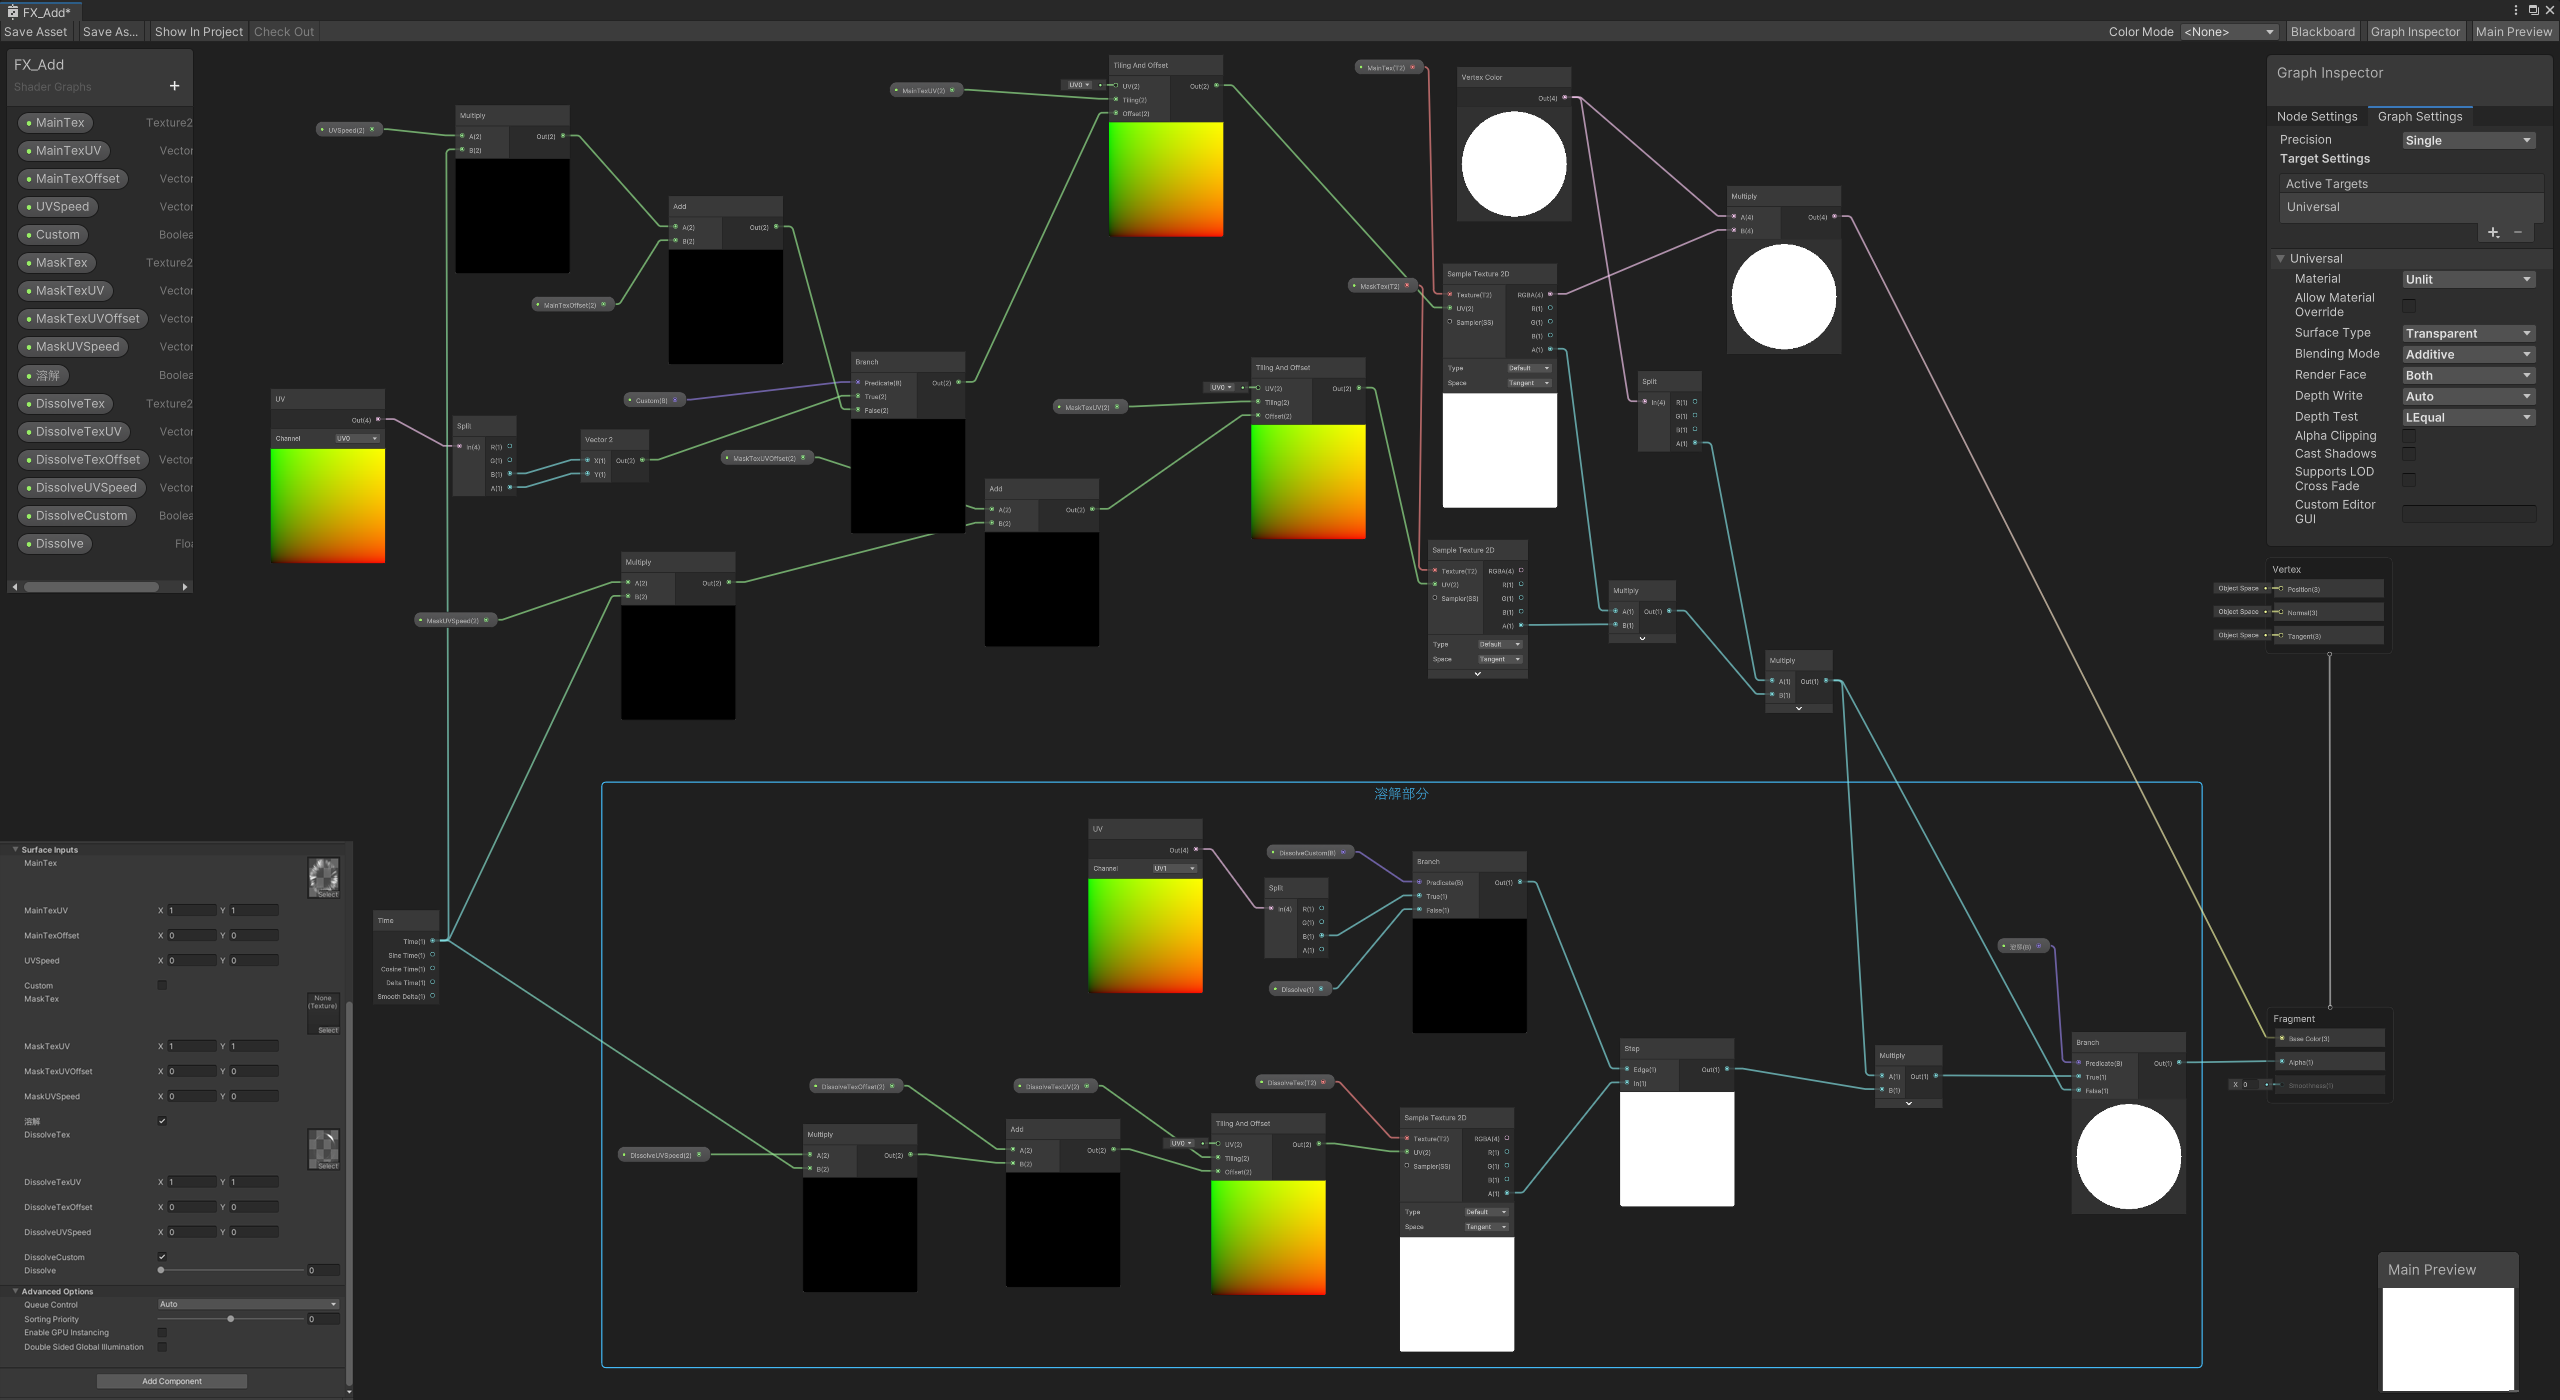Open the Surface Type dropdown
This screenshot has width=2560, height=1400.
point(2467,334)
